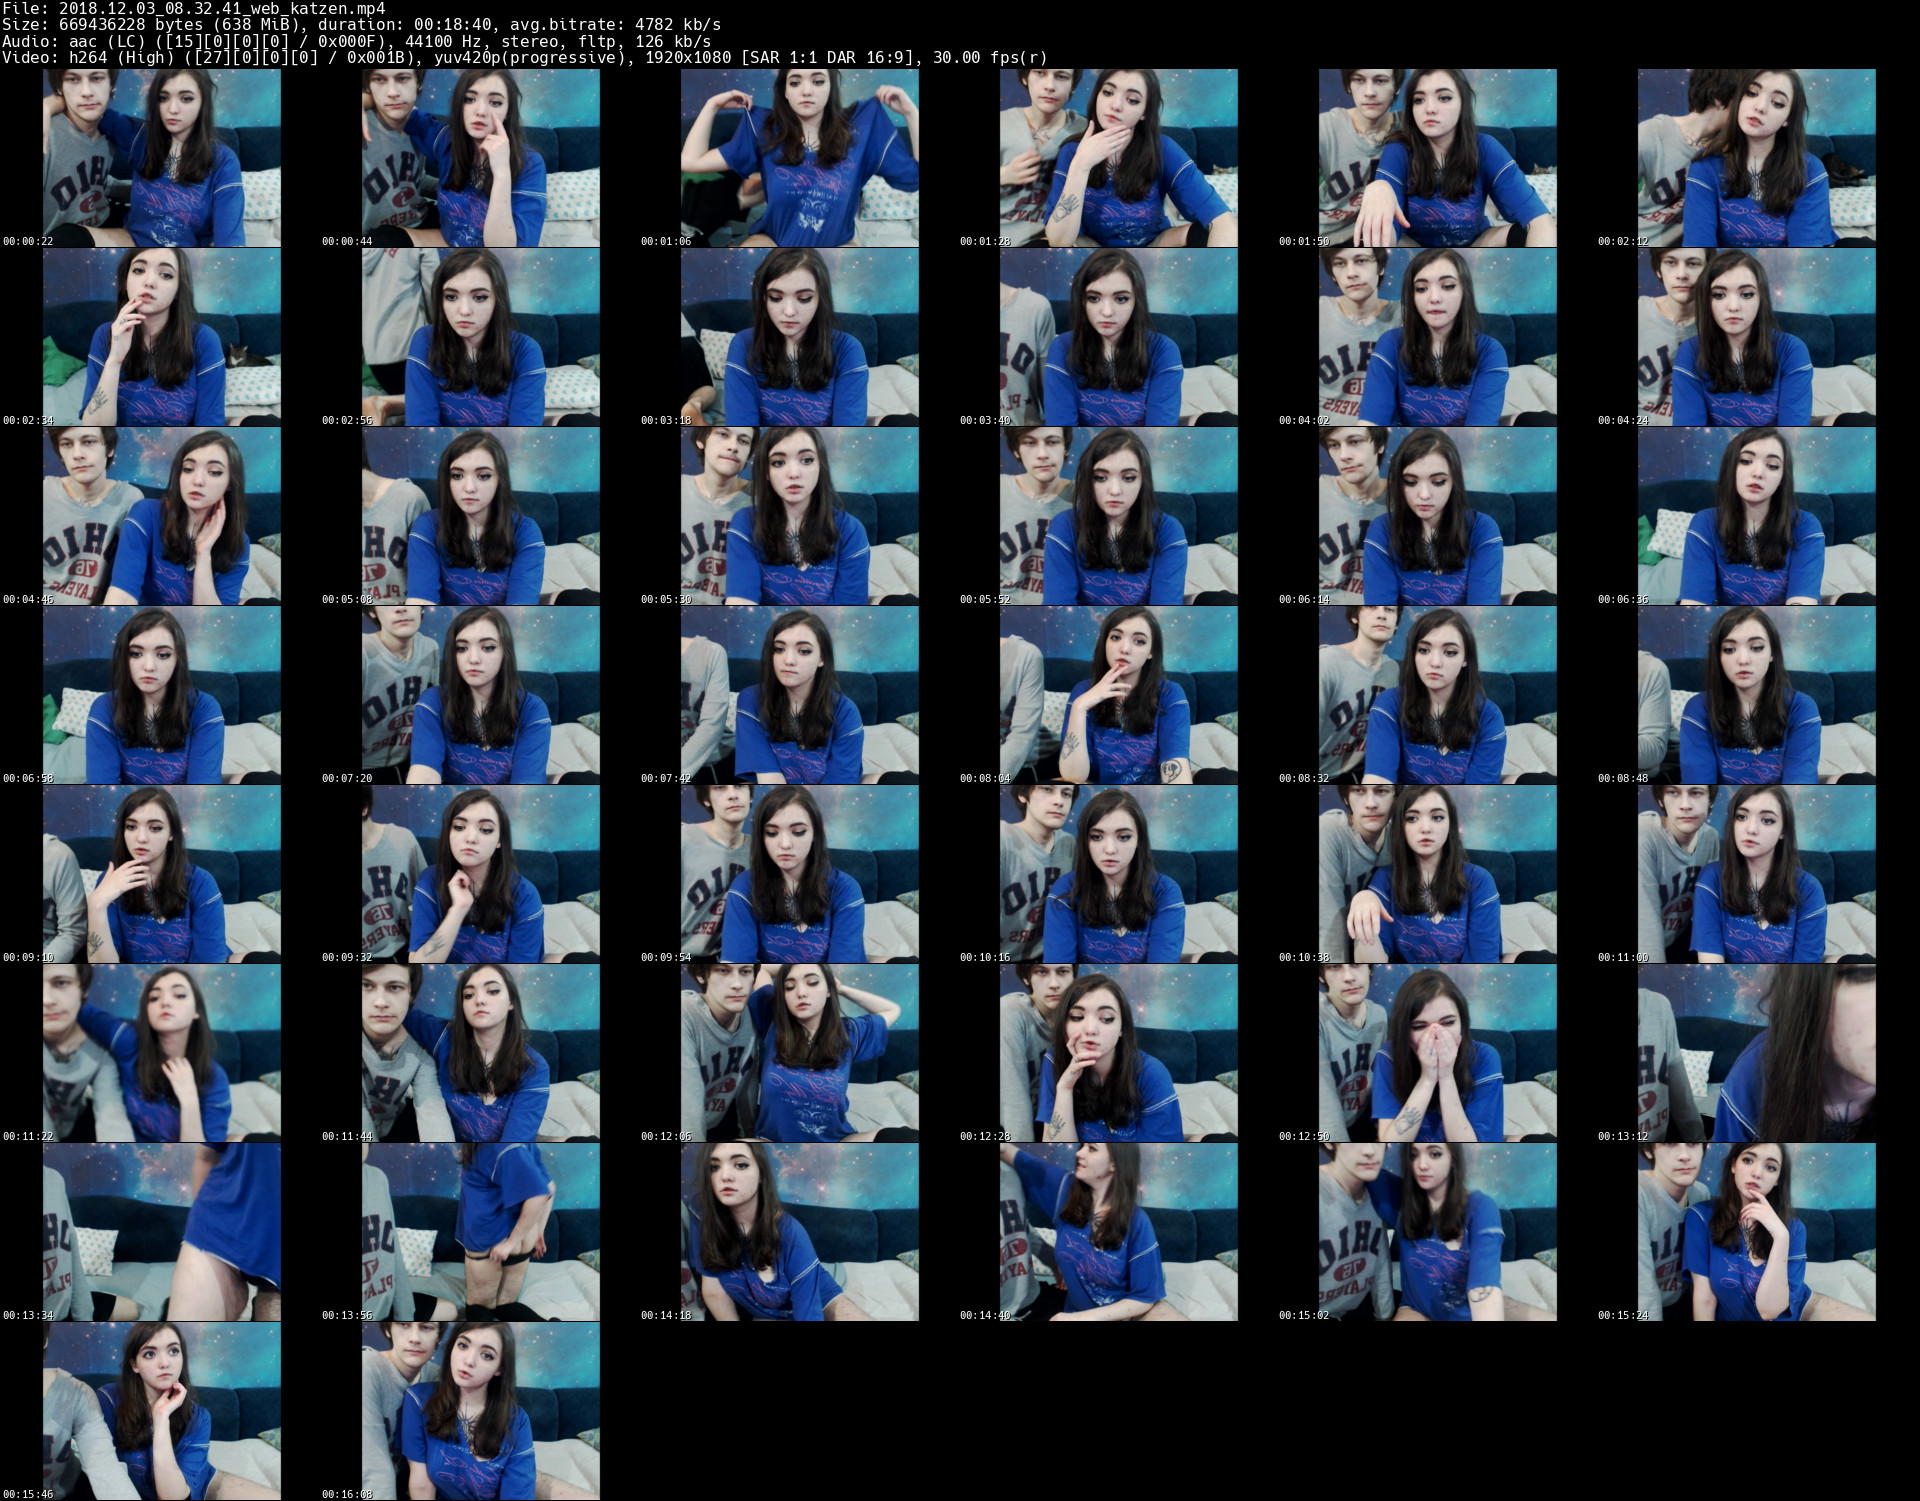Viewport: 1920px width, 1501px height.
Task: Select the thumbnail at 00:08:32
Action: coord(1438,695)
